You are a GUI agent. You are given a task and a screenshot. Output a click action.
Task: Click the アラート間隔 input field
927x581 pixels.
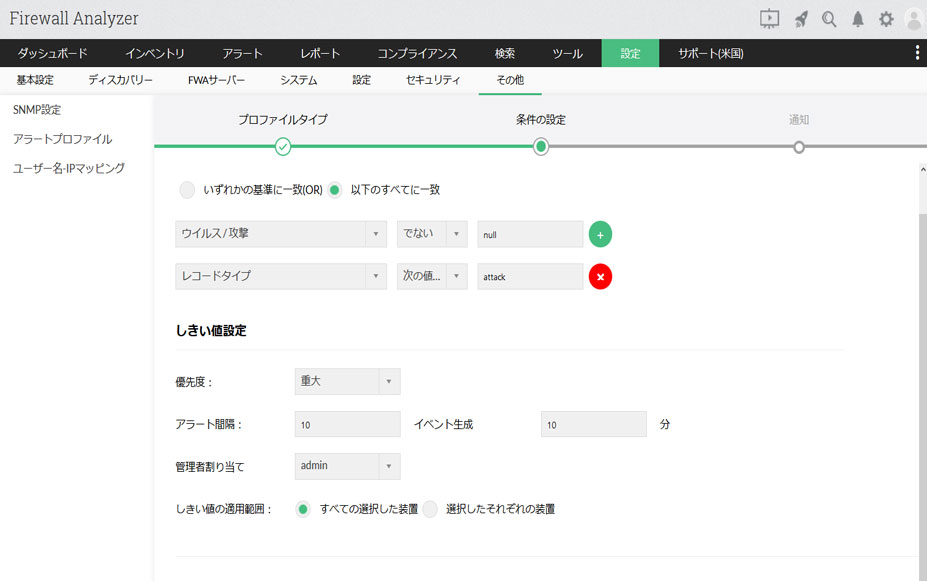pos(347,424)
